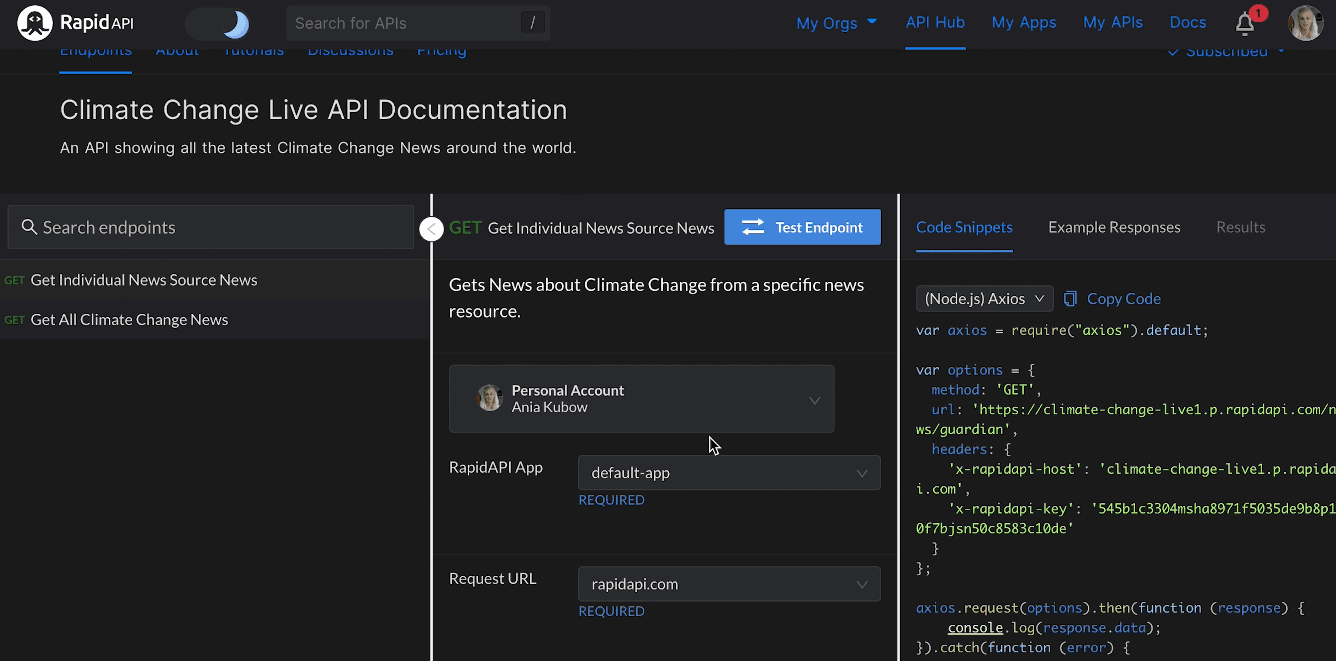This screenshot has height=661, width=1336.
Task: Select Get All Climate Change News endpoint
Action: [215, 320]
